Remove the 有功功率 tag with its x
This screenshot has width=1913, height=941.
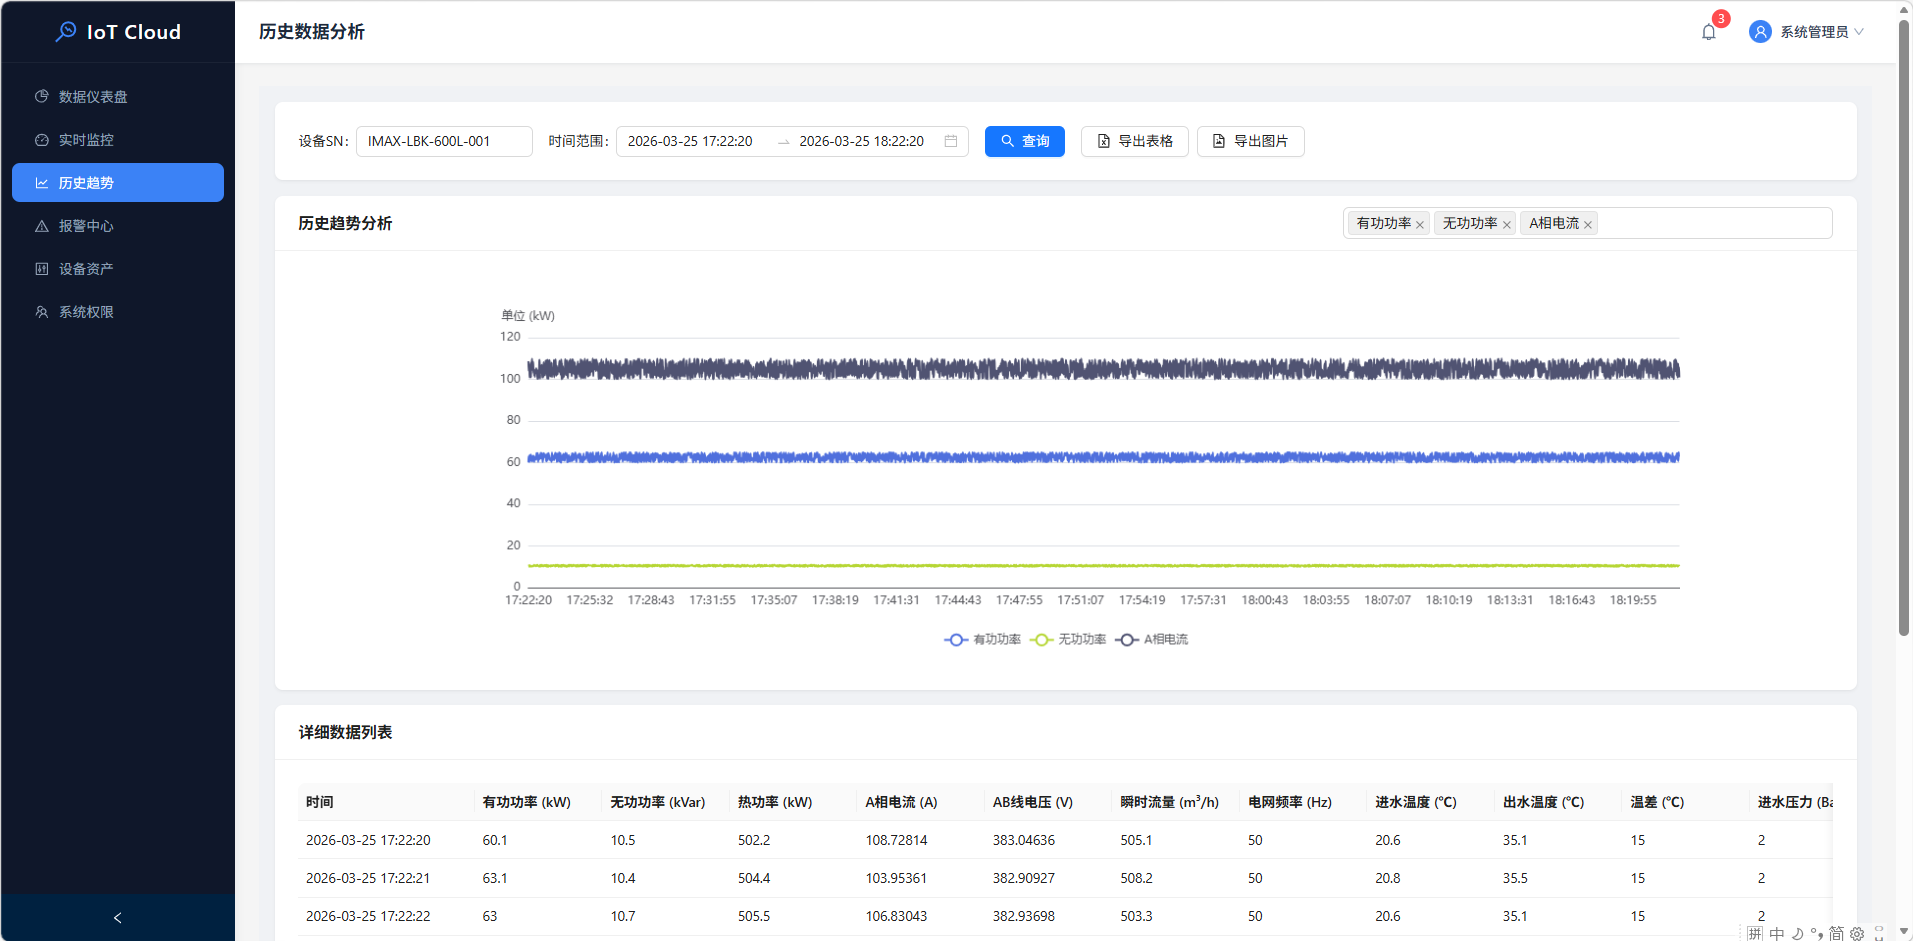pyautogui.click(x=1420, y=225)
